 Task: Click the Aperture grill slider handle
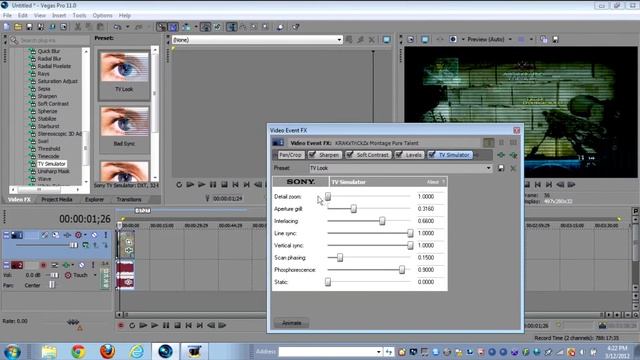click(353, 209)
